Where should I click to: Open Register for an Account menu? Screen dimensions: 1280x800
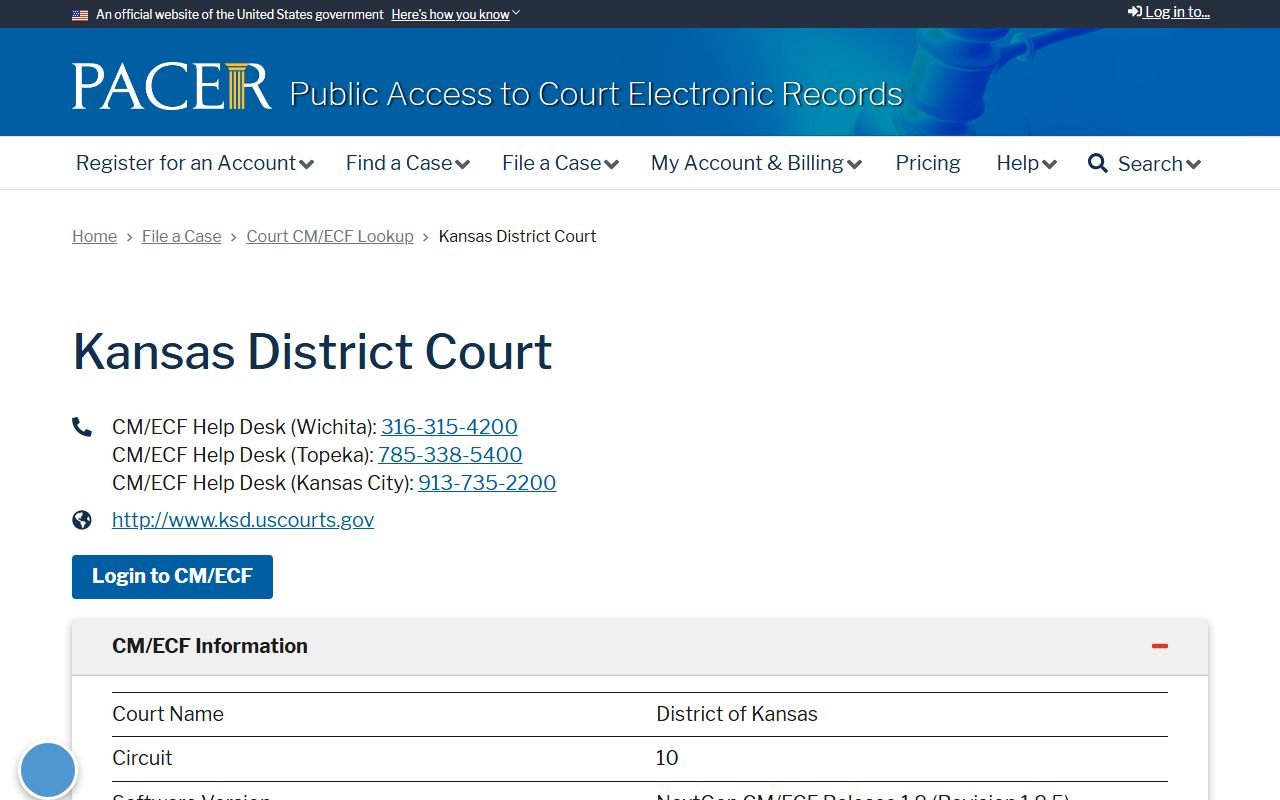[x=195, y=163]
